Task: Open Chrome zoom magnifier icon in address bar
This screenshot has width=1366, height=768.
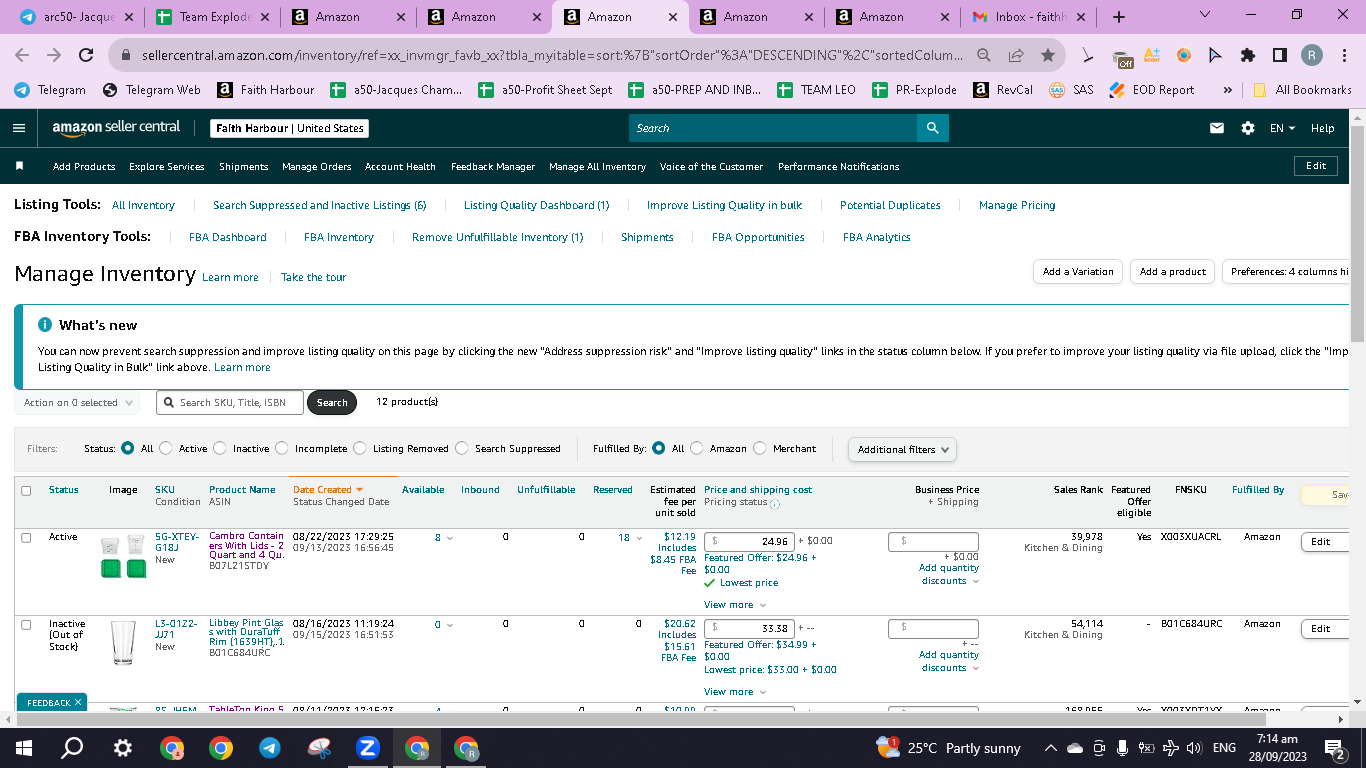Action: tap(984, 55)
